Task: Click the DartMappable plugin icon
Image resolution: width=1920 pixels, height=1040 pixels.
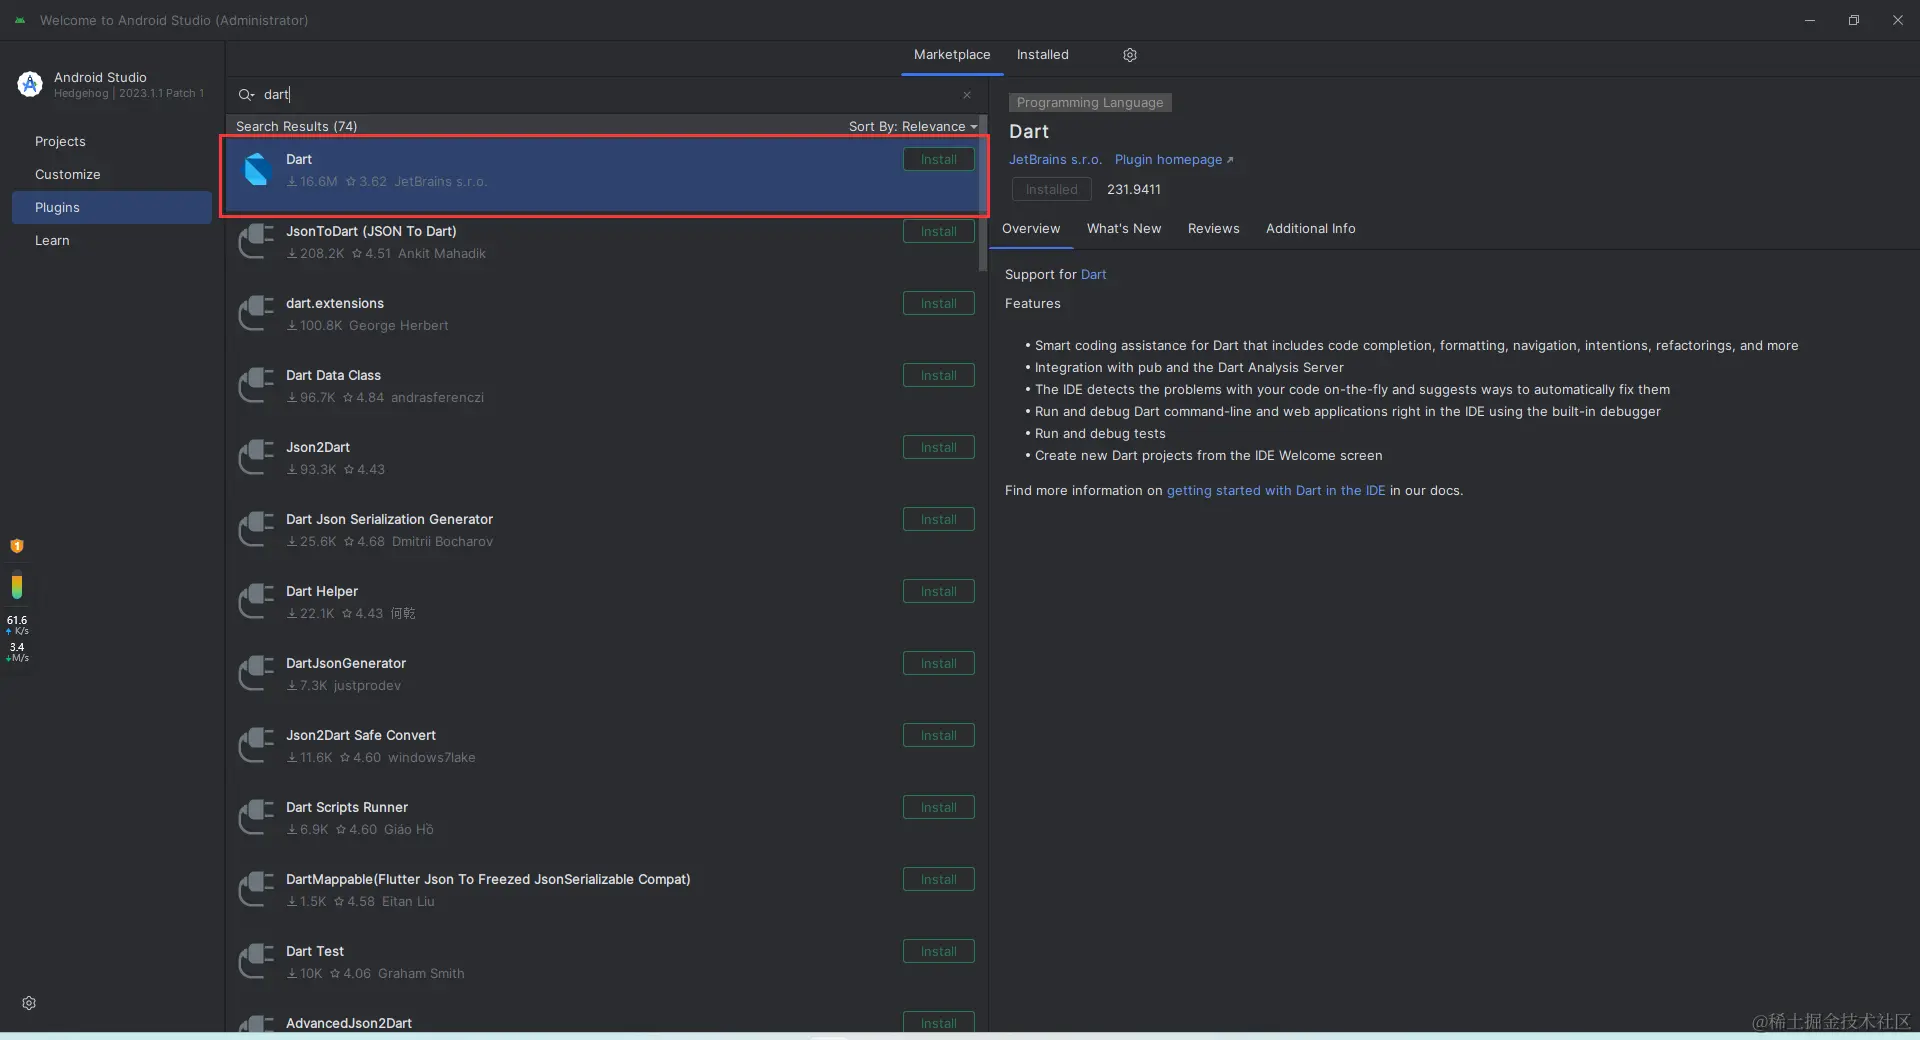Action: [257, 890]
